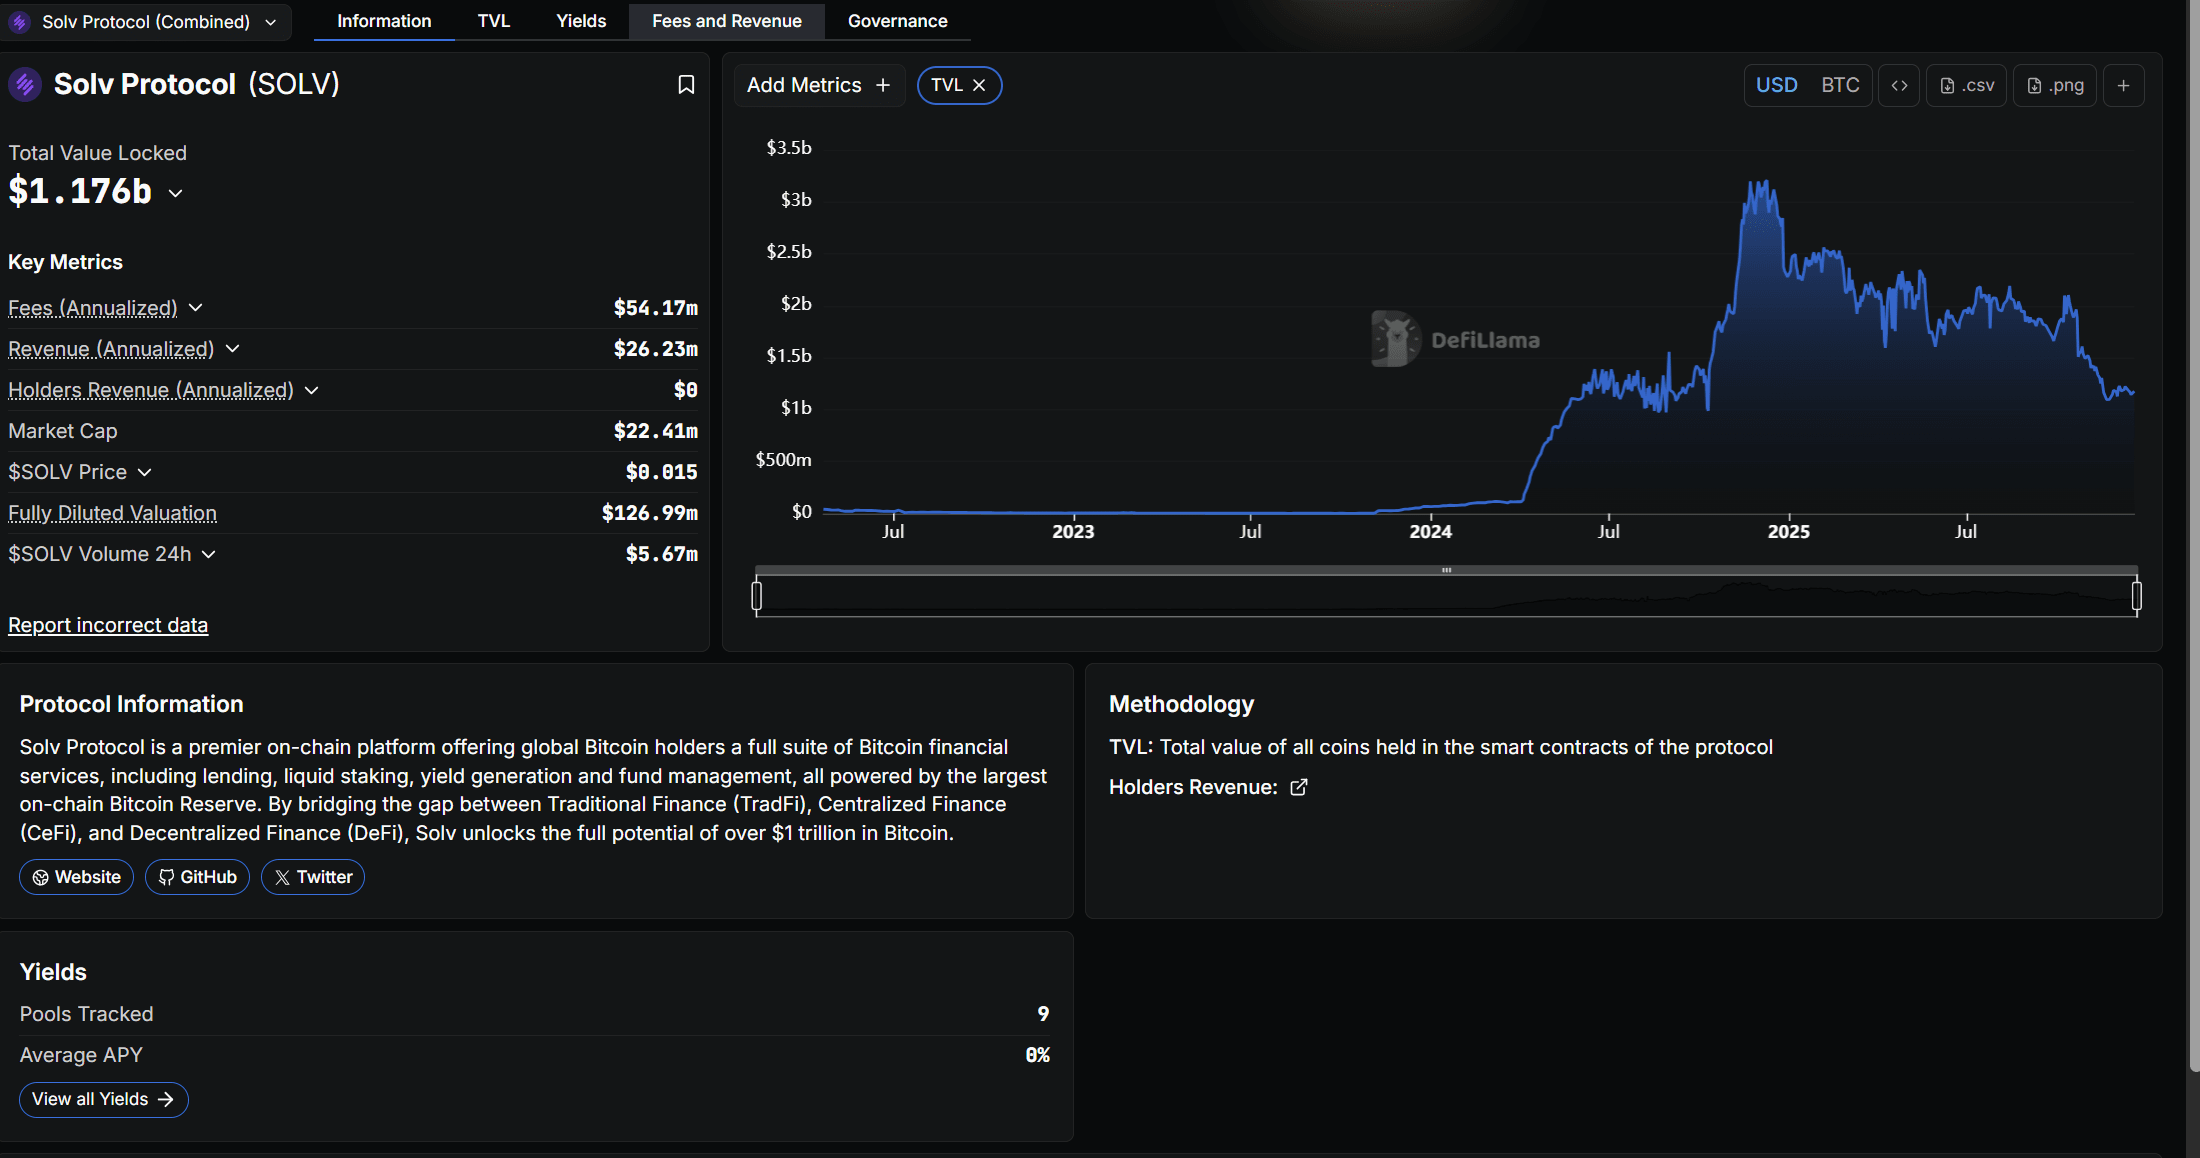Expand the Total Value Locked breakdown chevron
The width and height of the screenshot is (2200, 1158).
tap(176, 193)
